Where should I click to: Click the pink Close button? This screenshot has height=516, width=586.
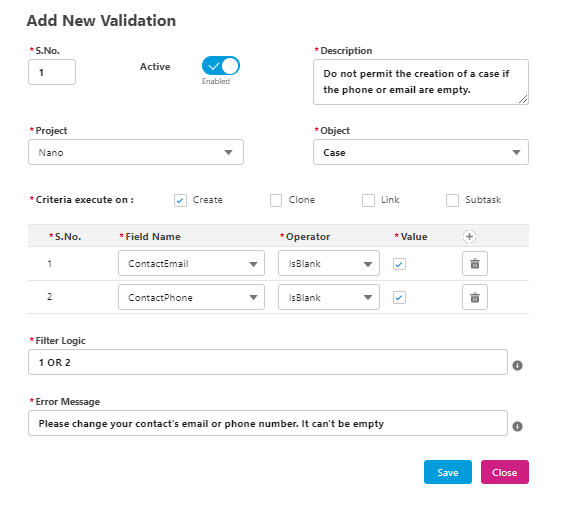coord(505,472)
